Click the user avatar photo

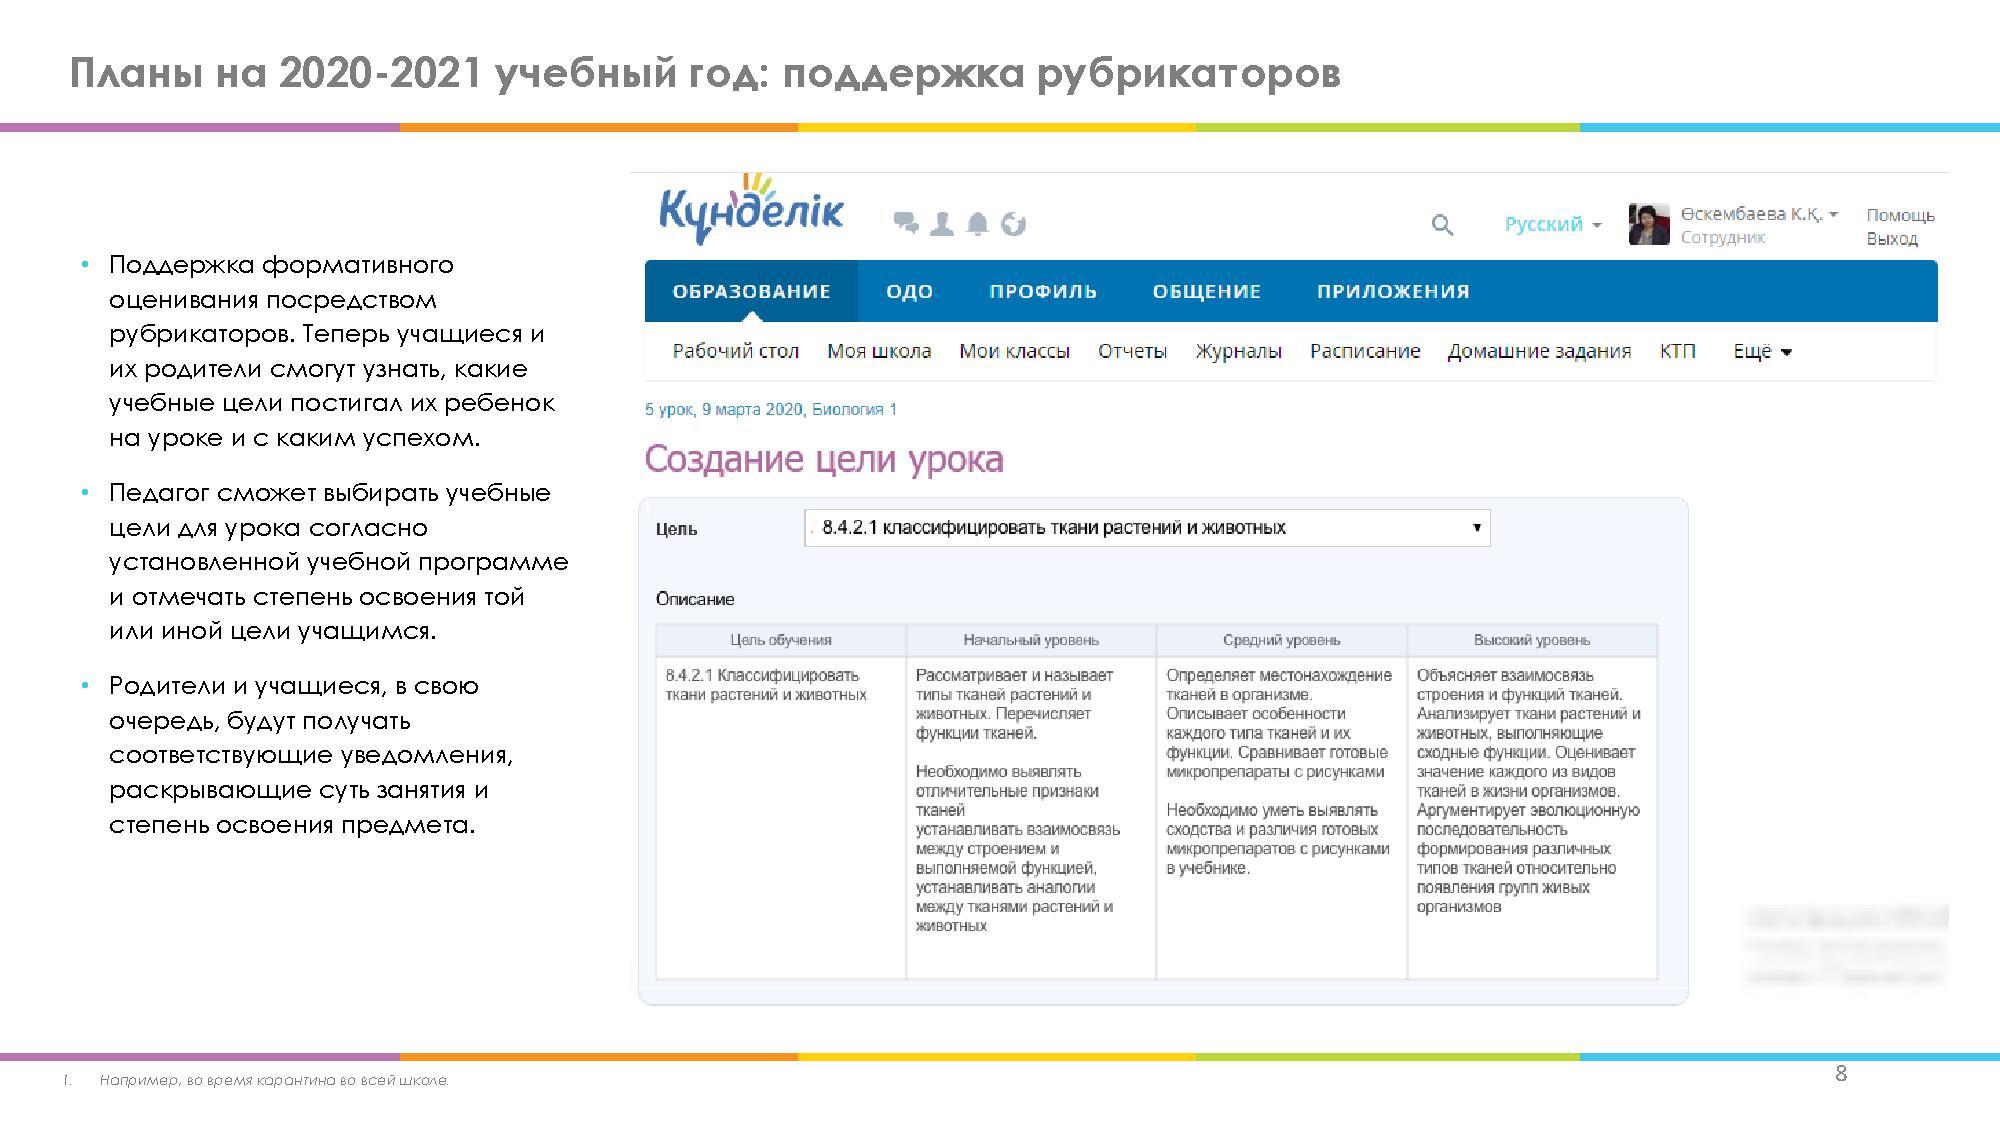point(1649,224)
